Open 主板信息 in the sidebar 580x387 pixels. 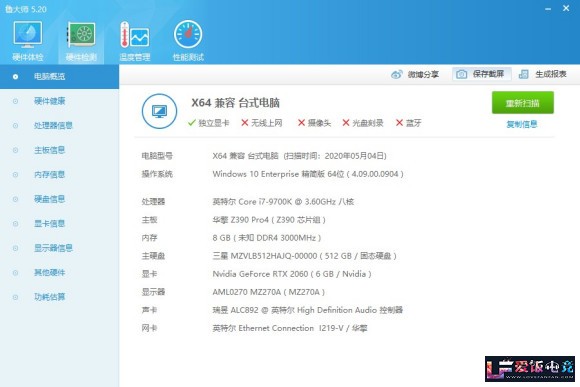click(59, 150)
